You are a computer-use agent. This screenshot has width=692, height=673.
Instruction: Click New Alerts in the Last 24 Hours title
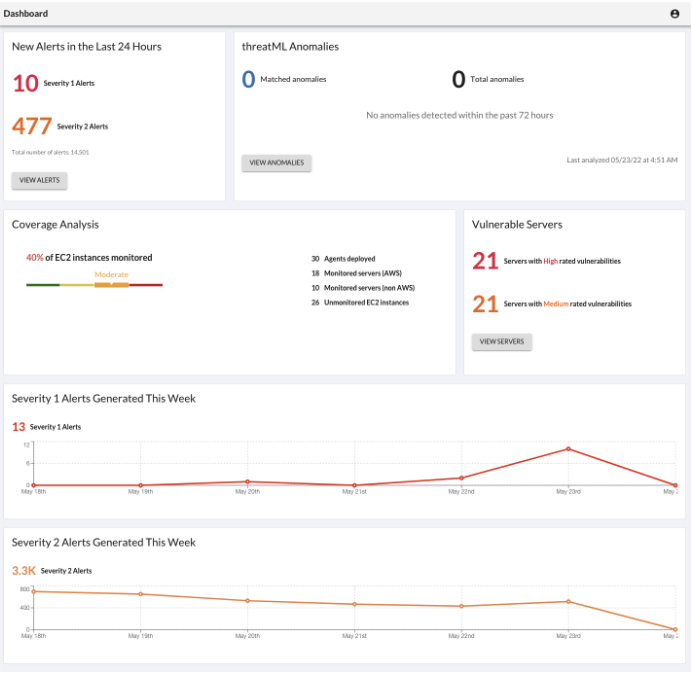86,46
